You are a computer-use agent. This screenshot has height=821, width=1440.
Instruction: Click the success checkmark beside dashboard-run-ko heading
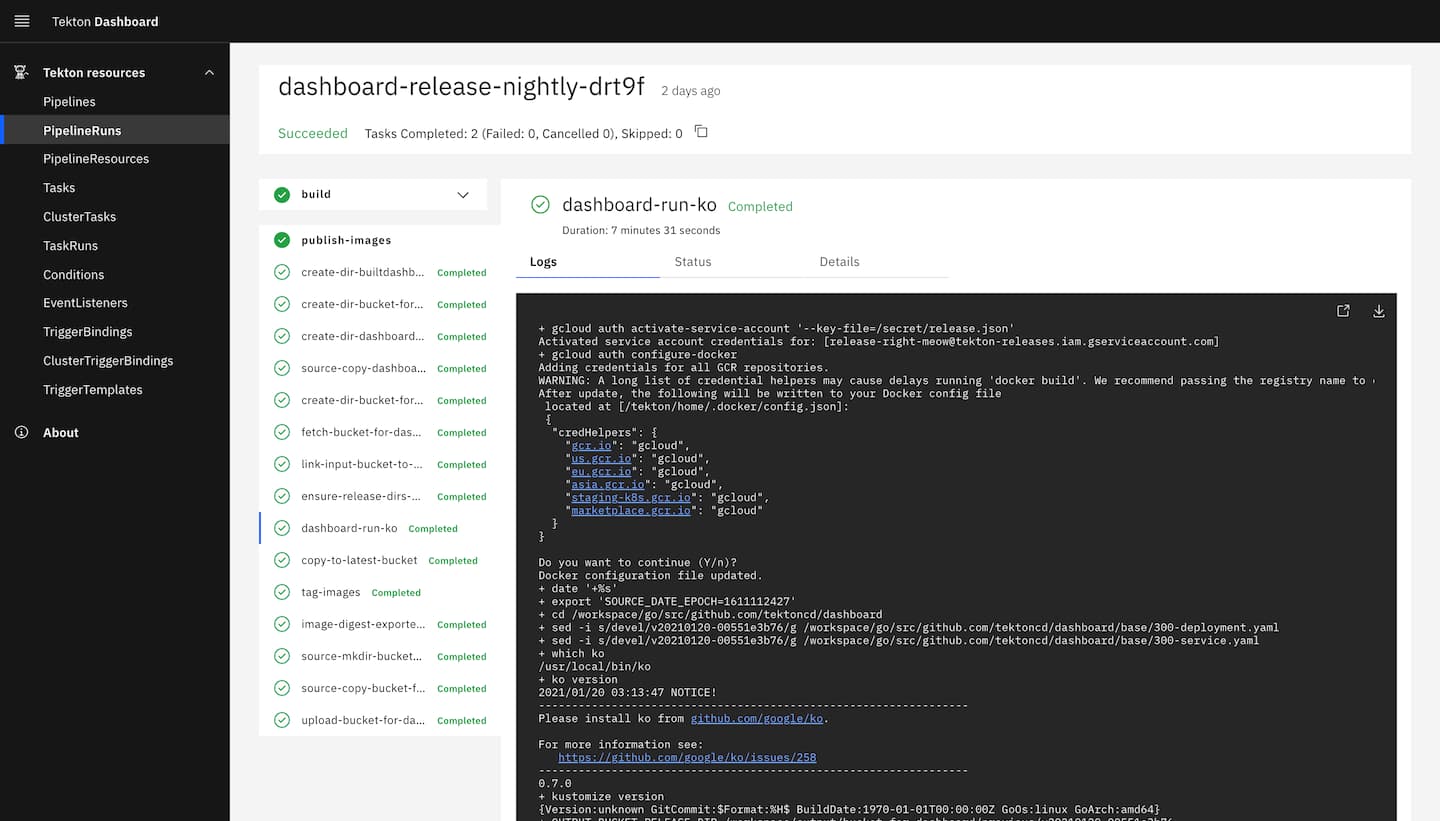(x=540, y=204)
